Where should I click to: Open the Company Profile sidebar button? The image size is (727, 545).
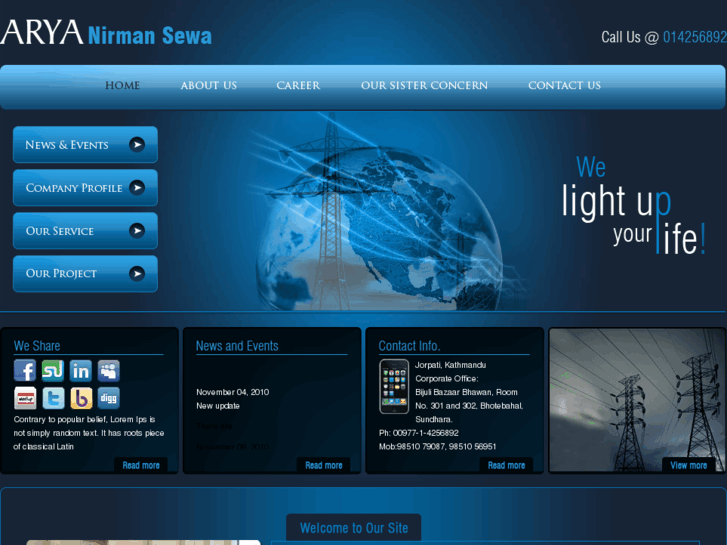(85, 187)
